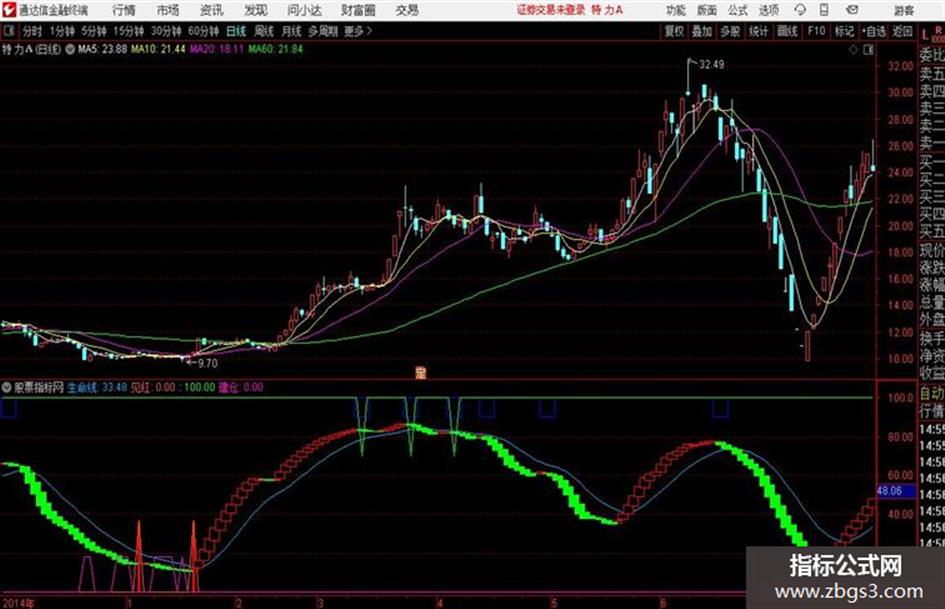Click the 换手 row in right panel

(x=932, y=338)
